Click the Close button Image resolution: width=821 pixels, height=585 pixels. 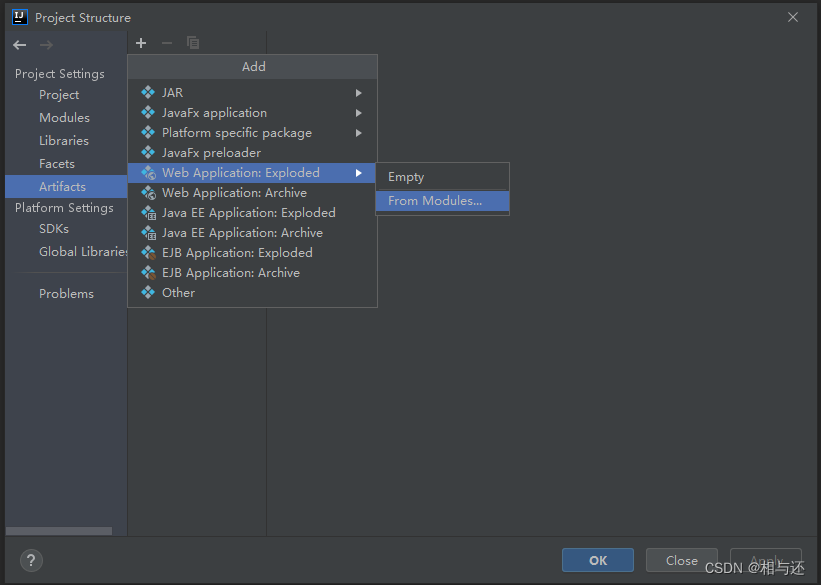pos(682,560)
